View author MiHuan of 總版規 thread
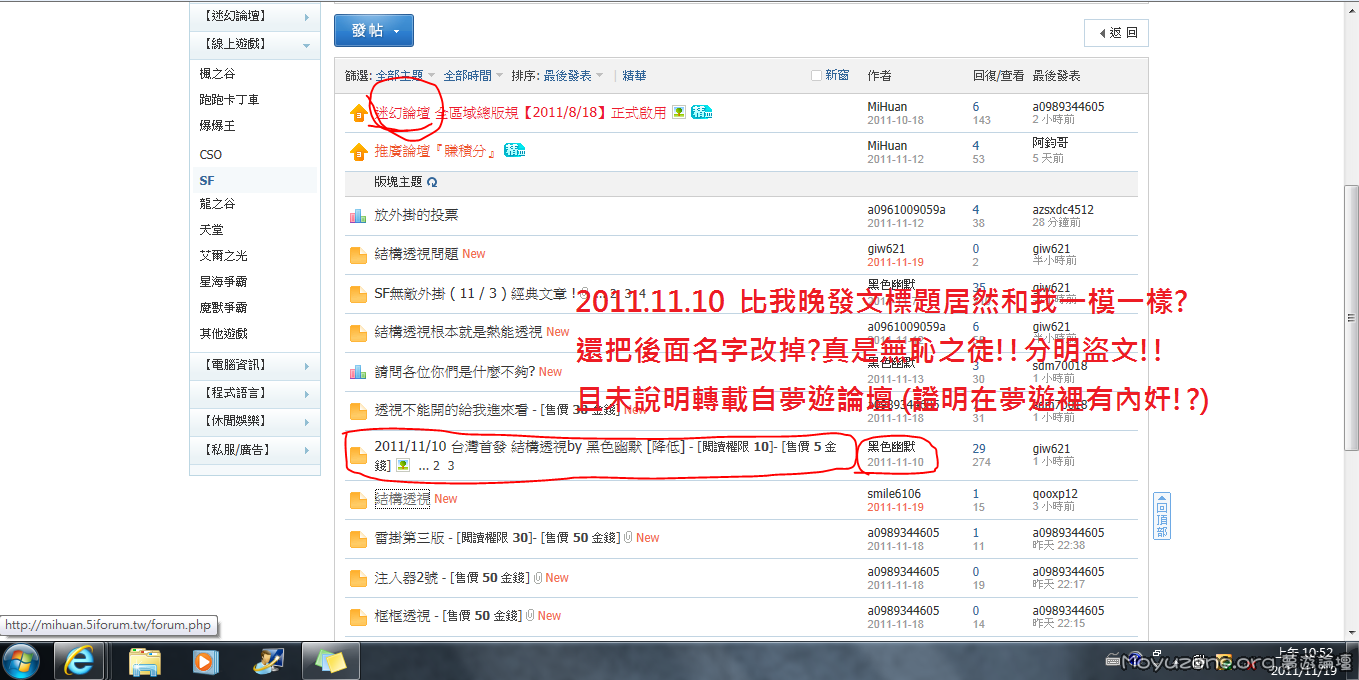Viewport: 1359px width, 680px height. coord(887,106)
